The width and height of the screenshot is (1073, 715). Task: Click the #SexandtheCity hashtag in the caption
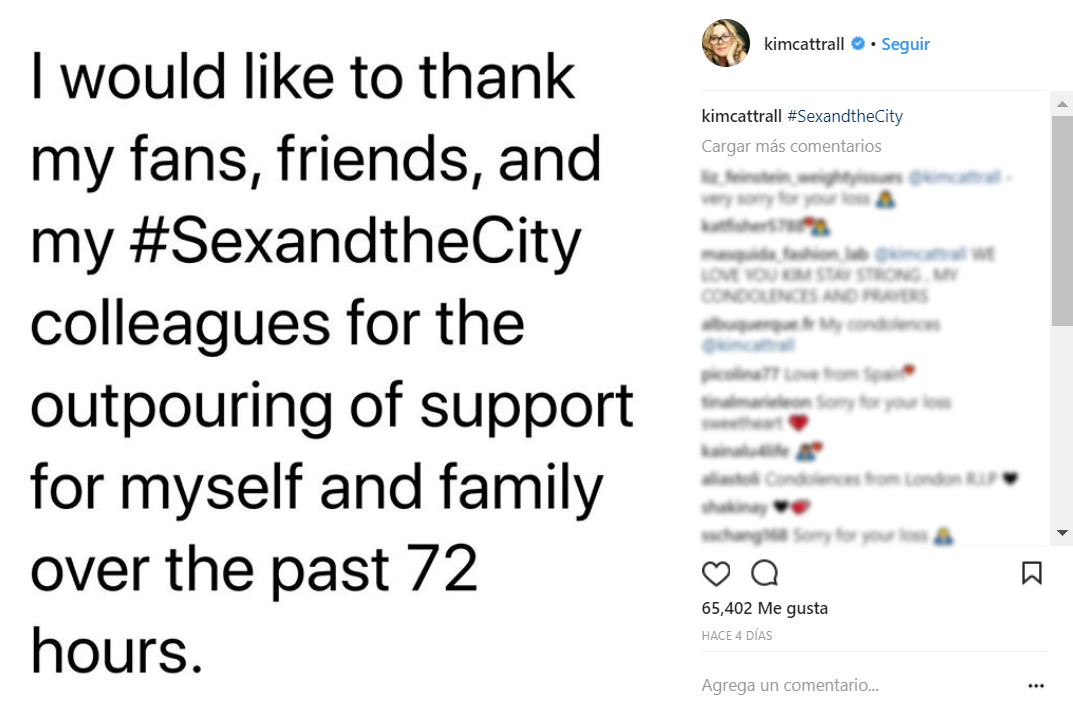(x=845, y=116)
